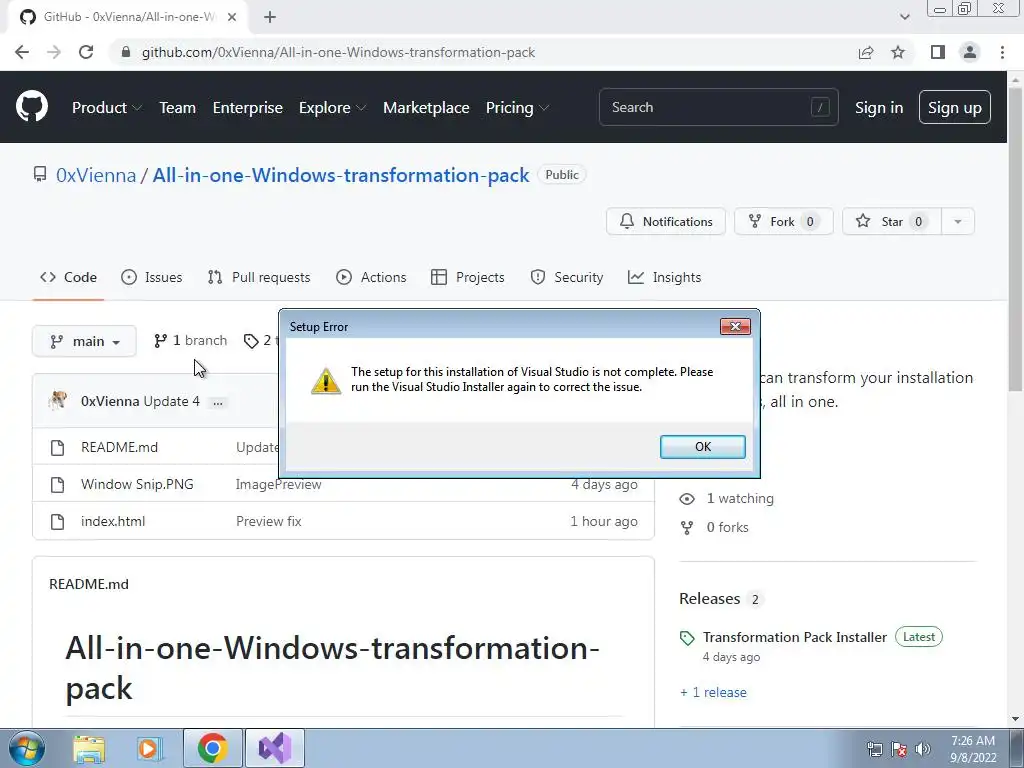Open the Preview fix commit message
Image resolution: width=1024 pixels, height=768 pixels.
click(268, 521)
